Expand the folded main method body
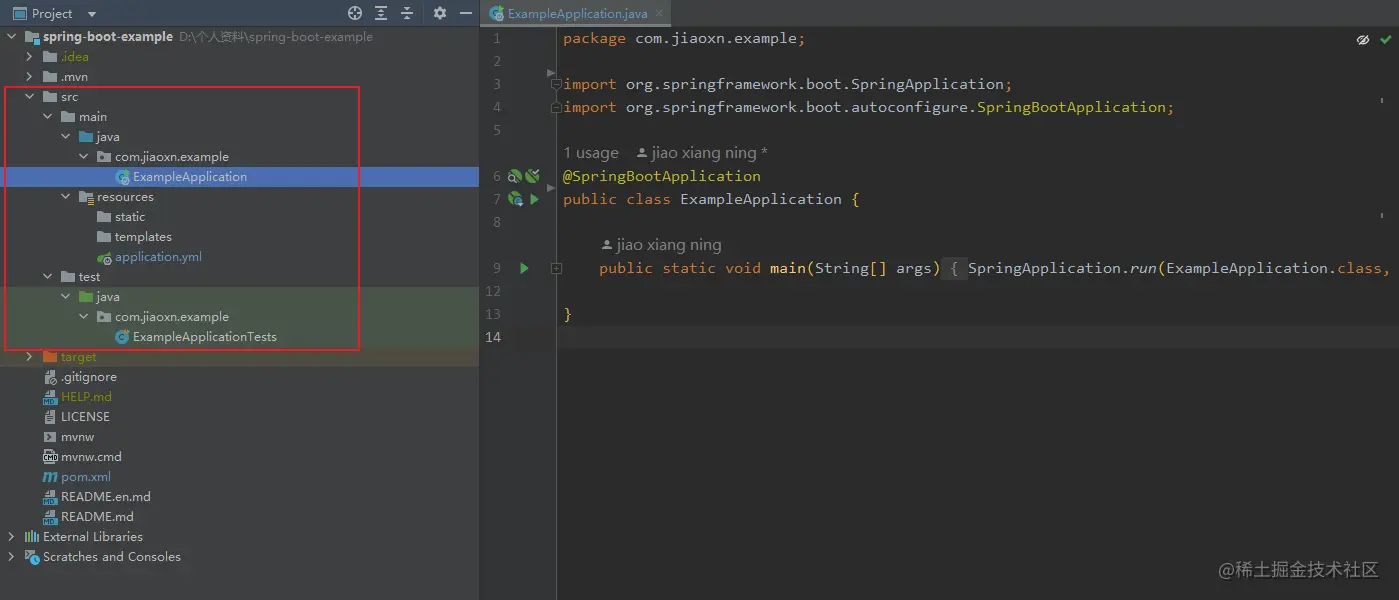The image size is (1399, 600). [x=556, y=268]
